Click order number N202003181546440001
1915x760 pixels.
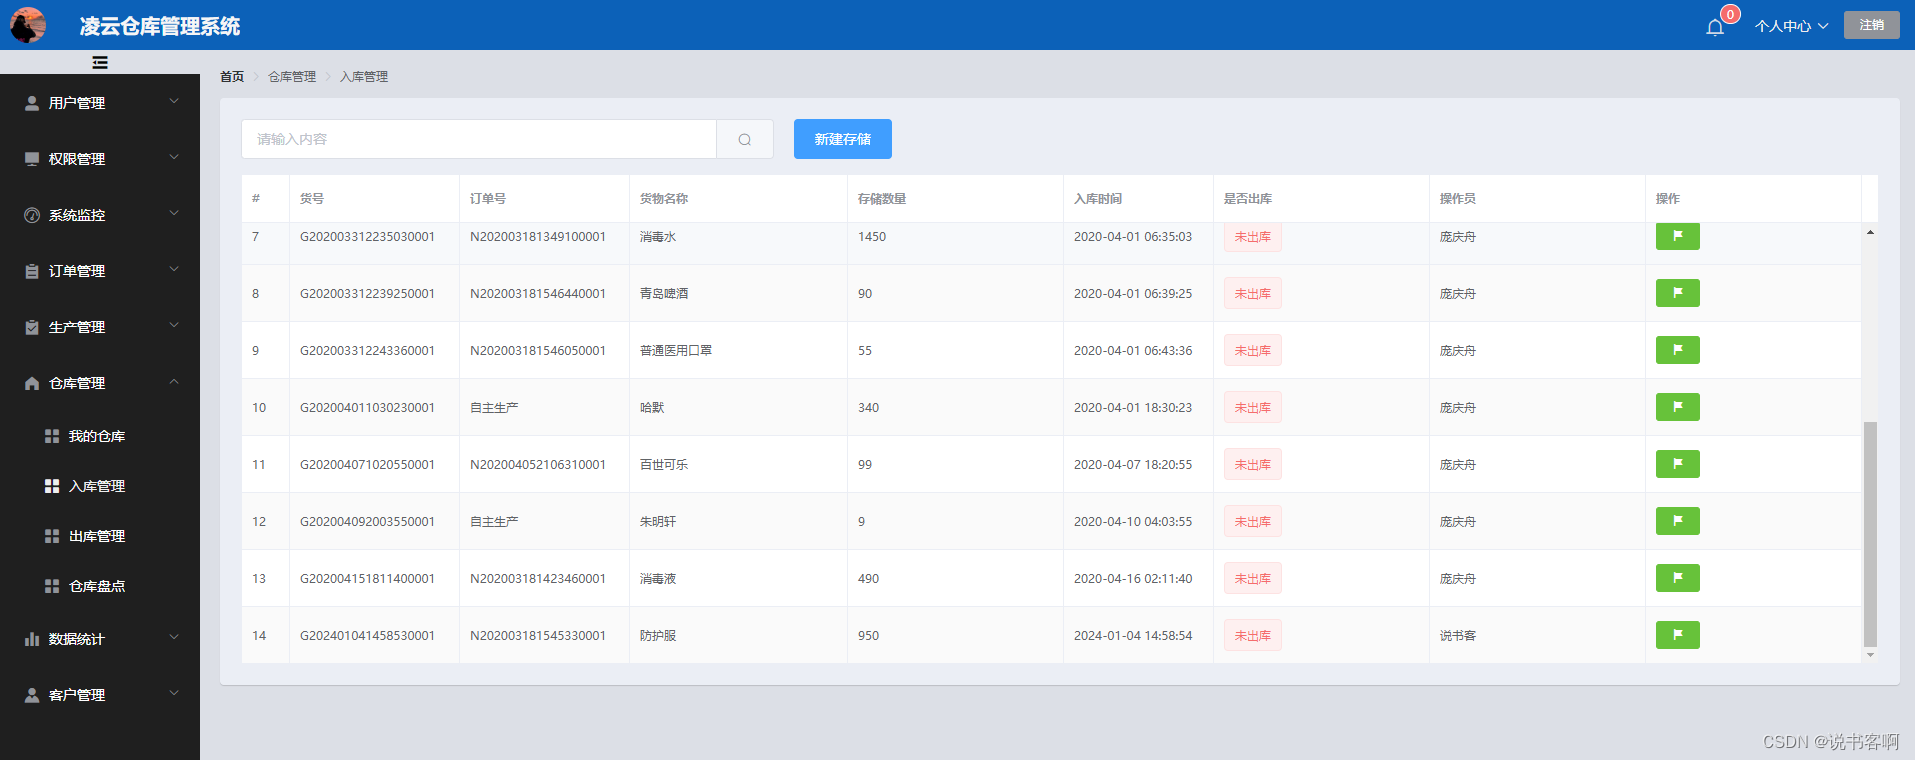[x=538, y=293]
